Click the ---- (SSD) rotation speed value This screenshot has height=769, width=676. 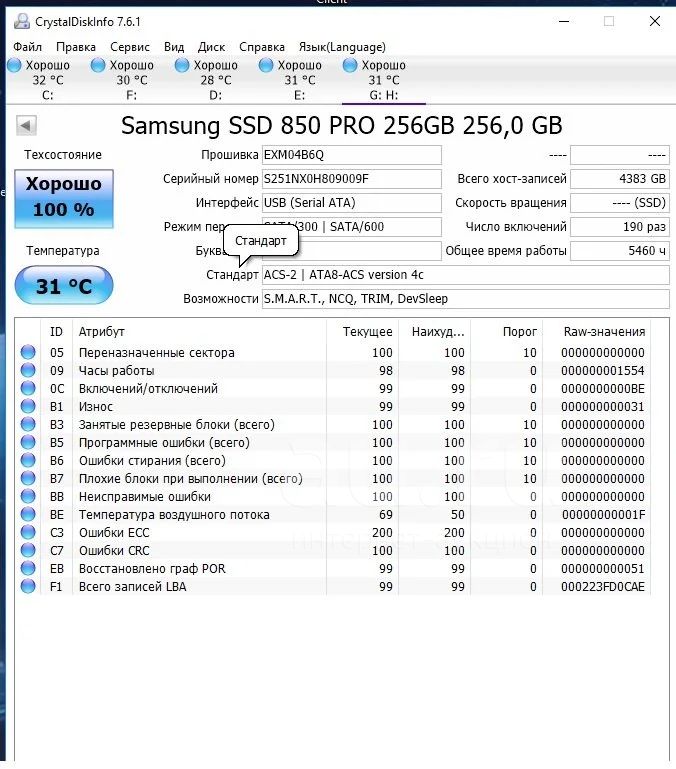620,203
